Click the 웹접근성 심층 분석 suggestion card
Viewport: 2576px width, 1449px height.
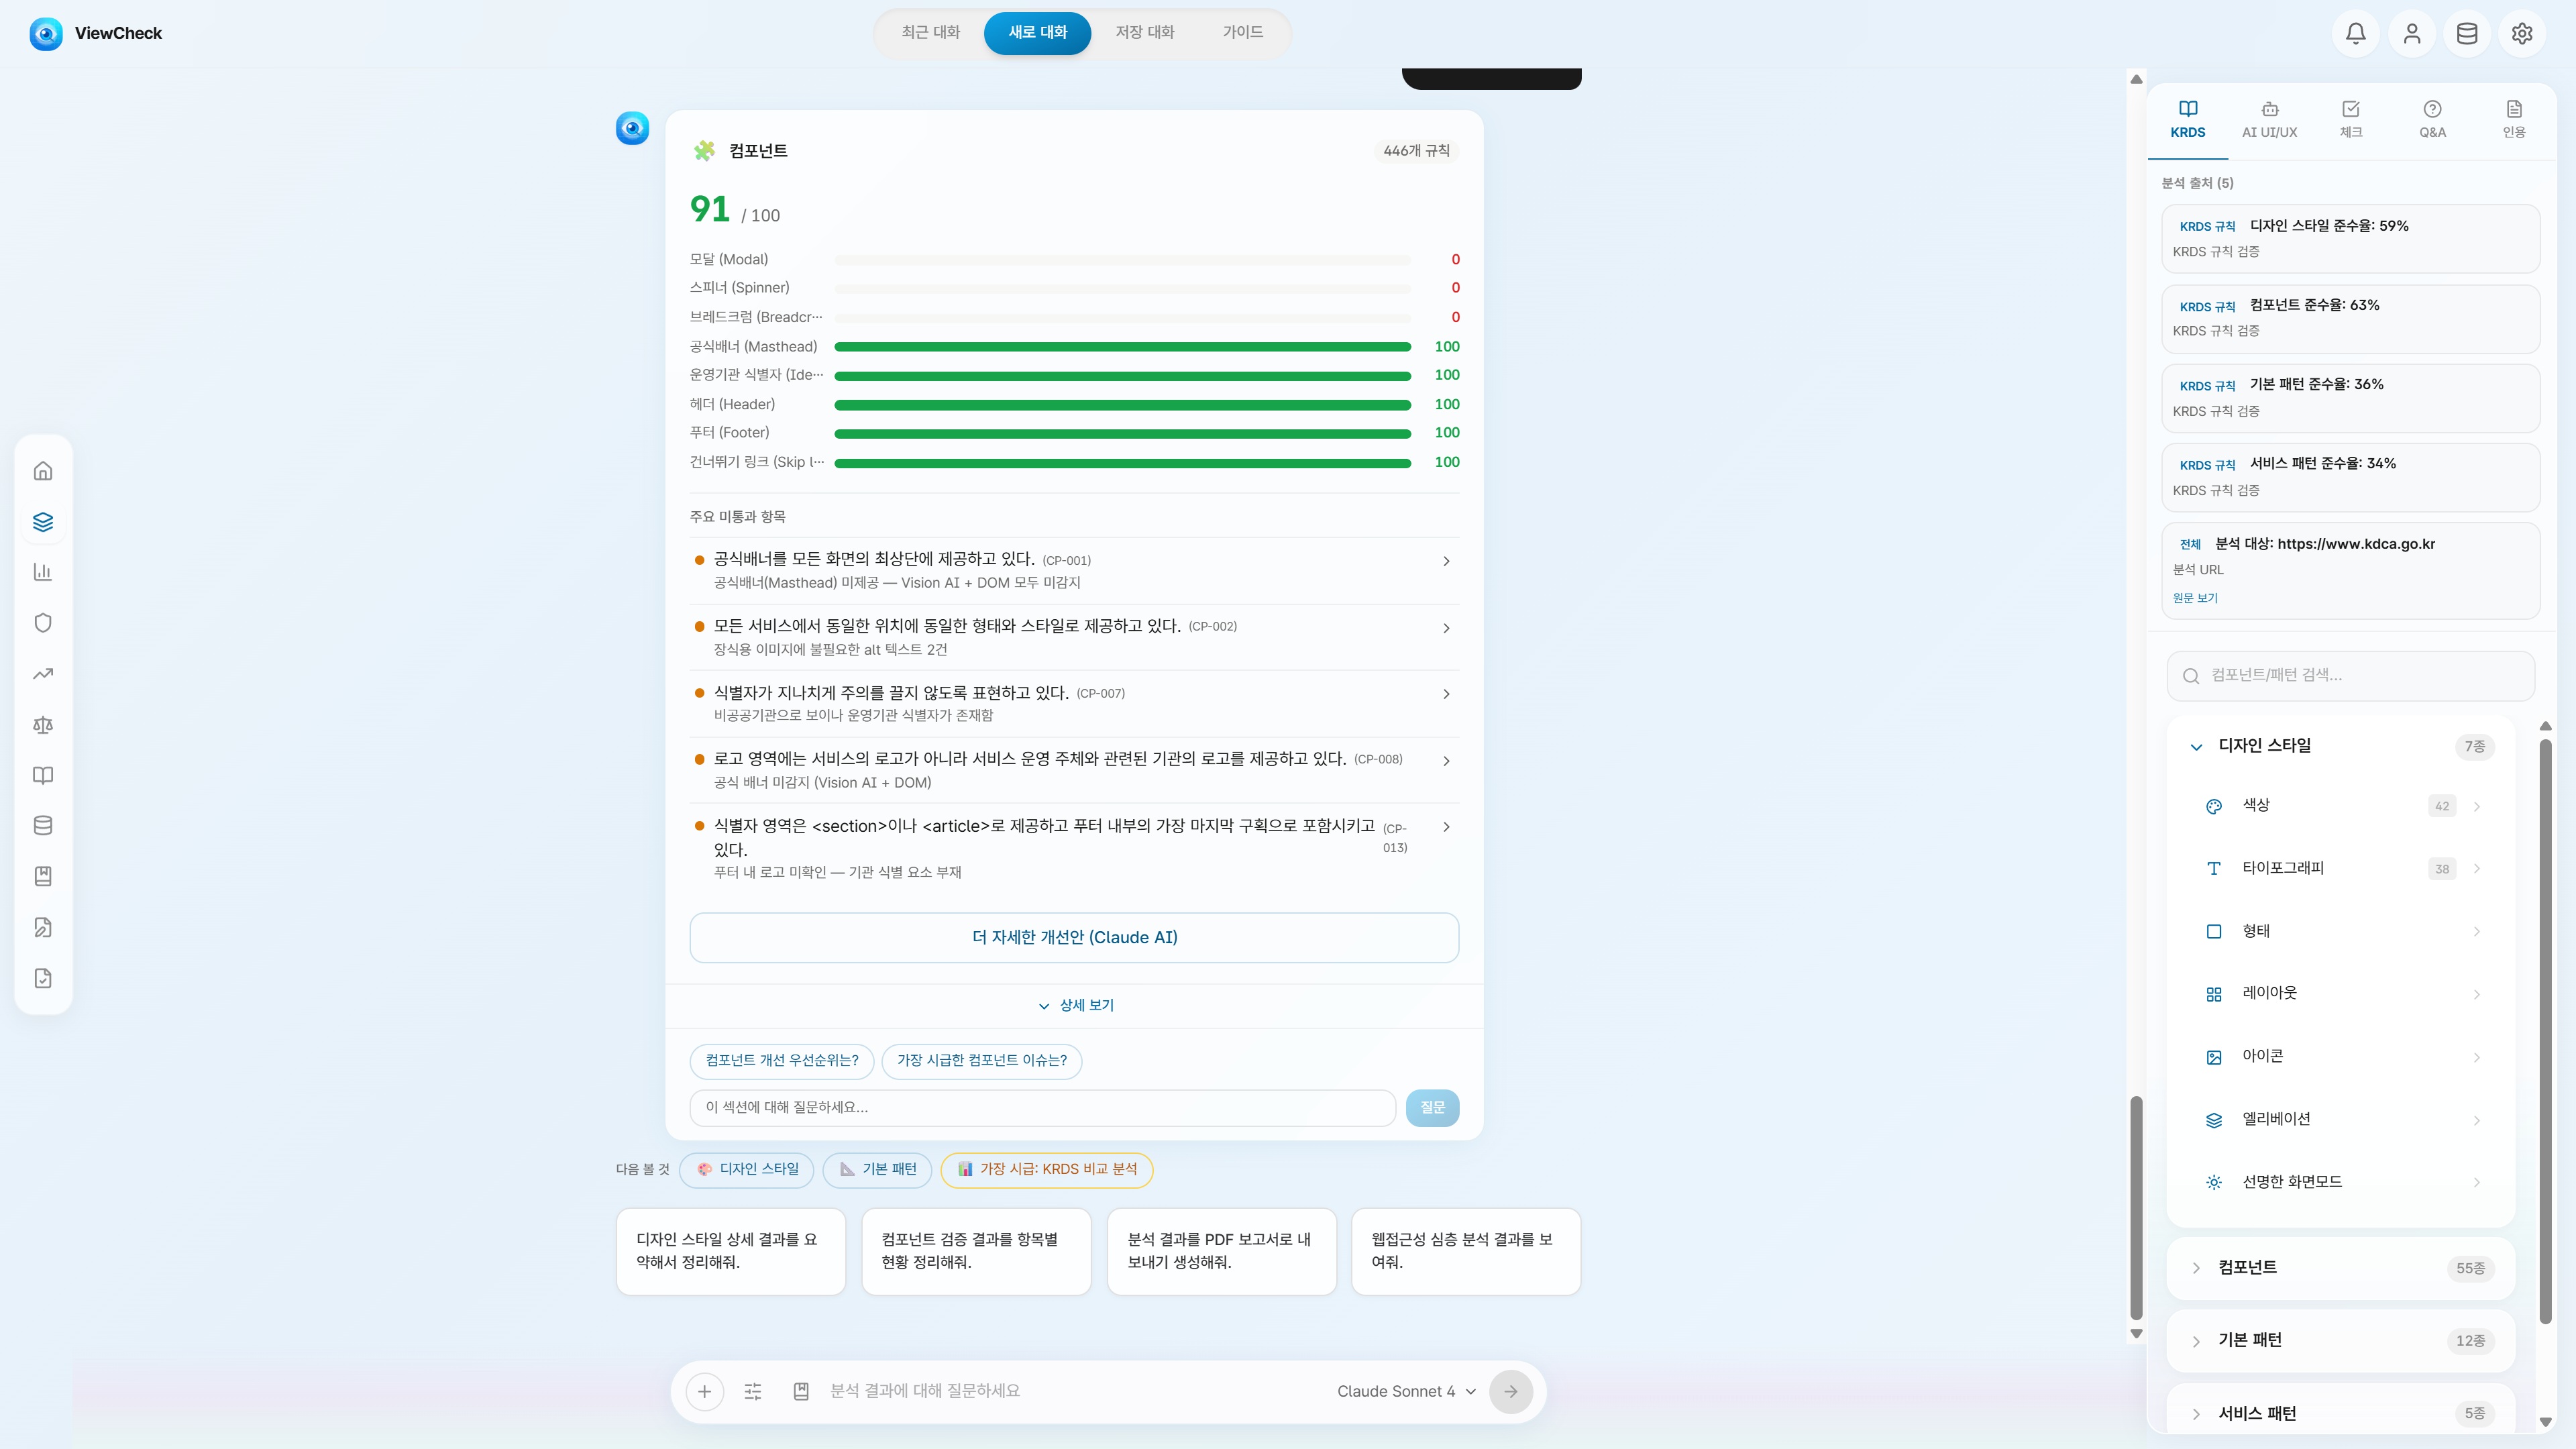coord(1465,1252)
